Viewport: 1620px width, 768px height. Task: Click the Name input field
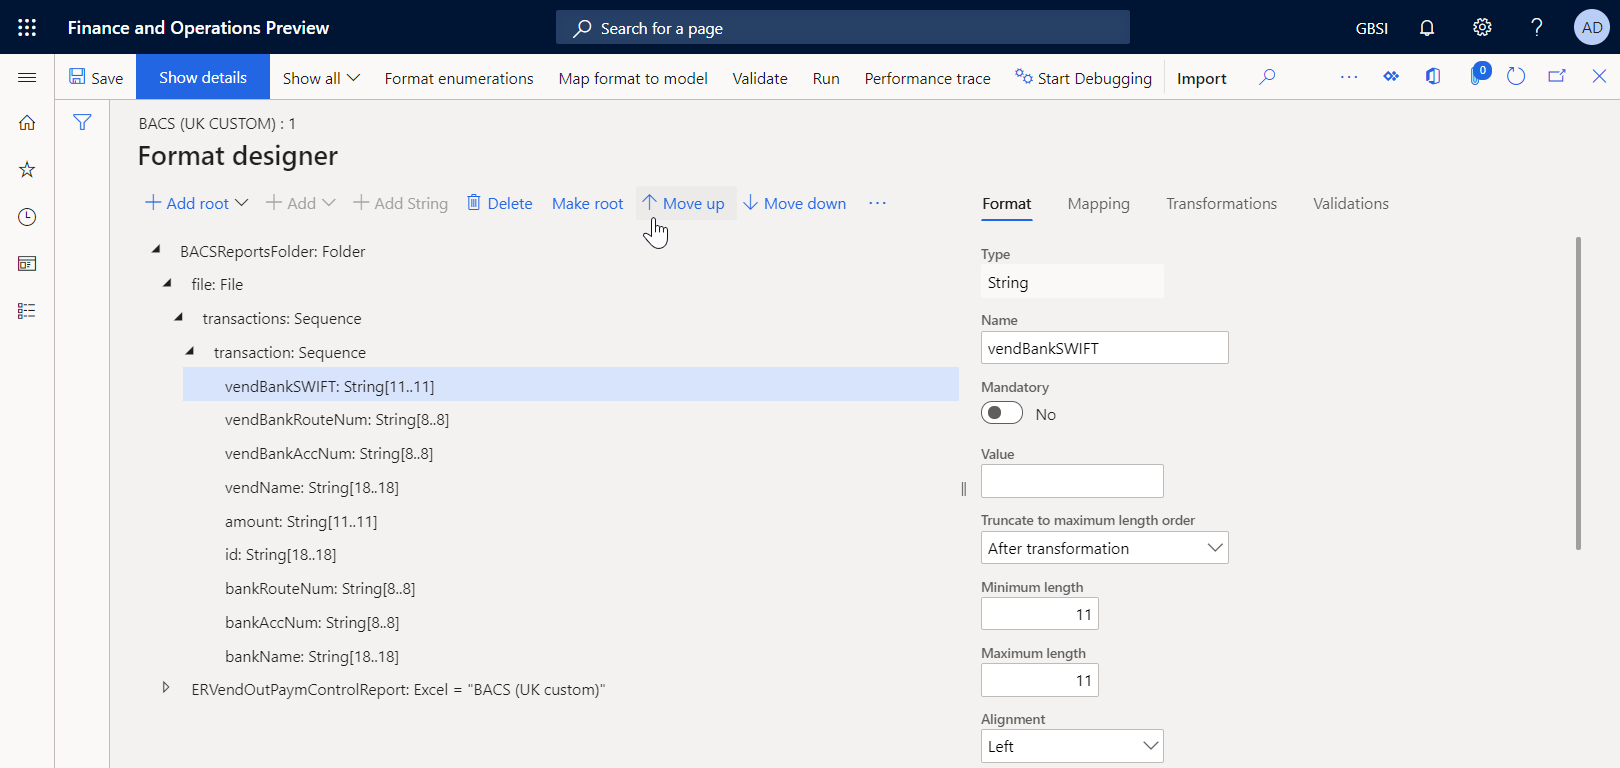[x=1104, y=348]
